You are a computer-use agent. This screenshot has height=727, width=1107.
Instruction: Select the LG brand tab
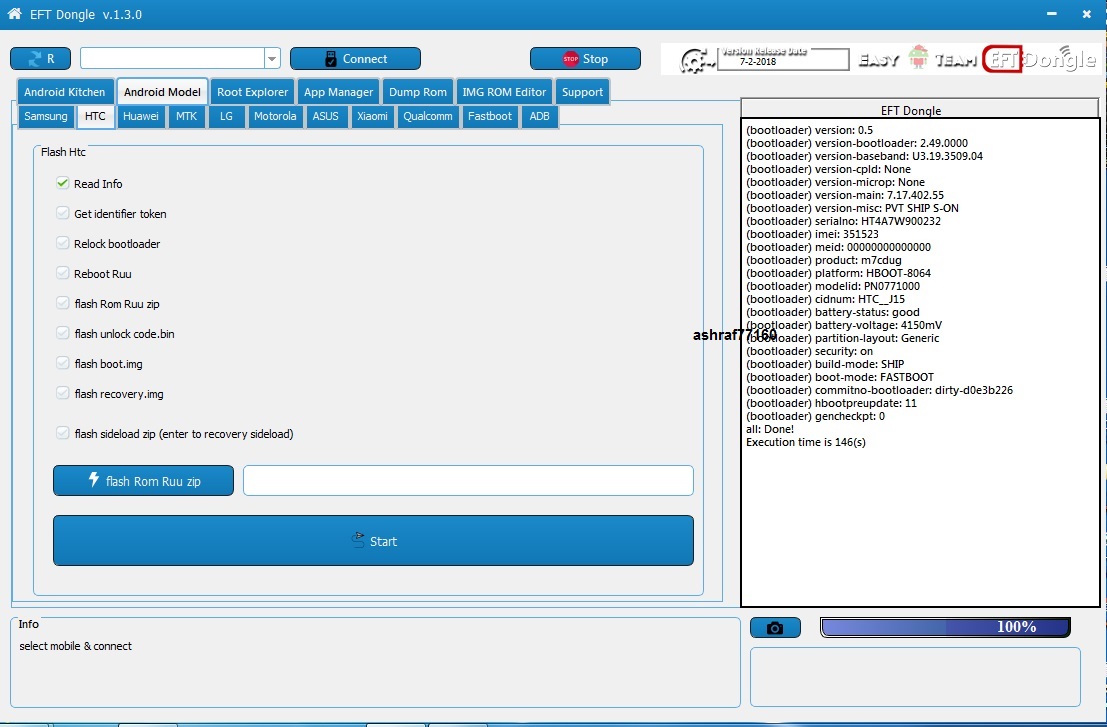(x=227, y=116)
